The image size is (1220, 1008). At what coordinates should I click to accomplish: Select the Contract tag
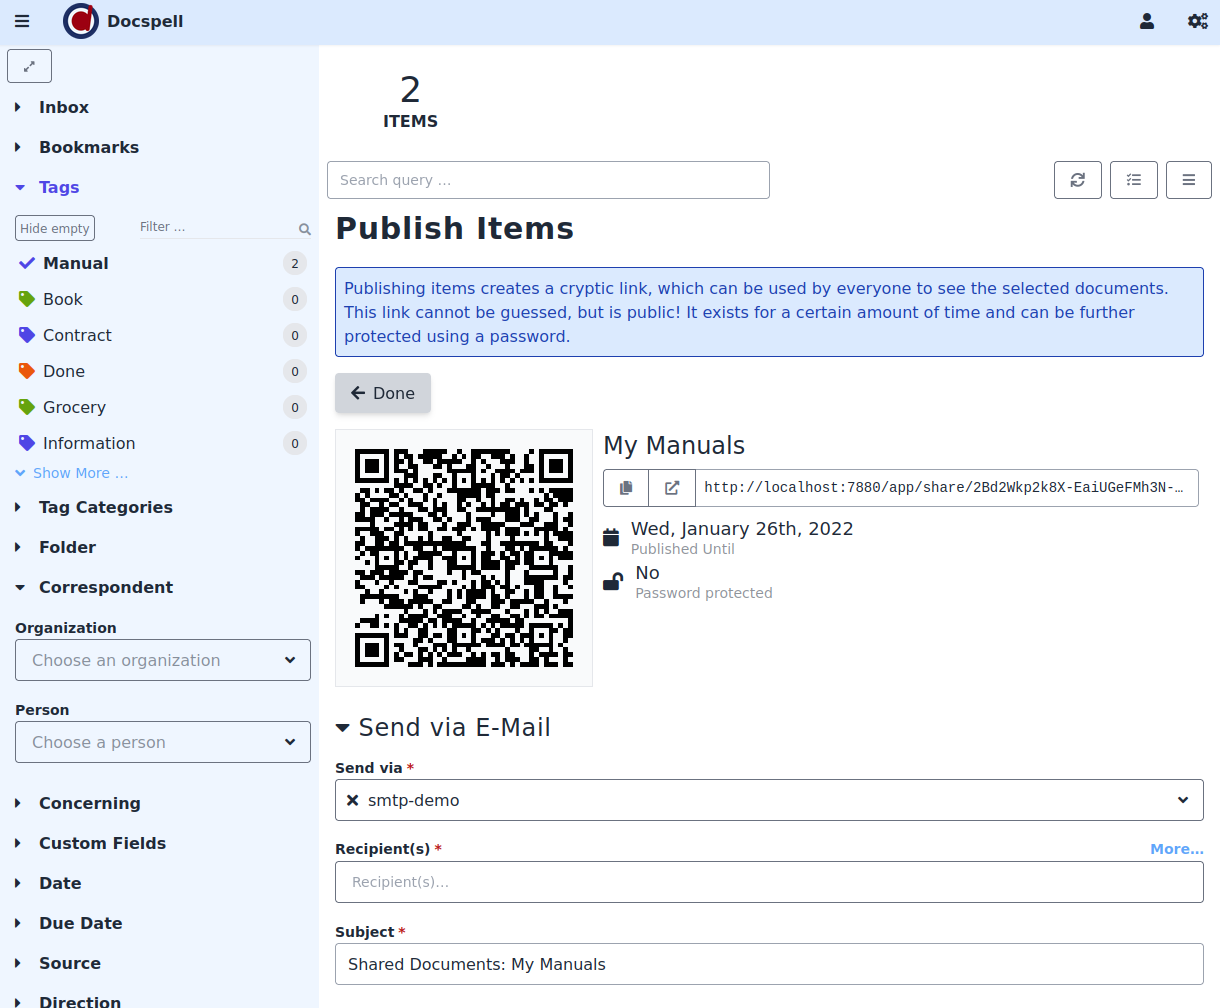pos(77,335)
